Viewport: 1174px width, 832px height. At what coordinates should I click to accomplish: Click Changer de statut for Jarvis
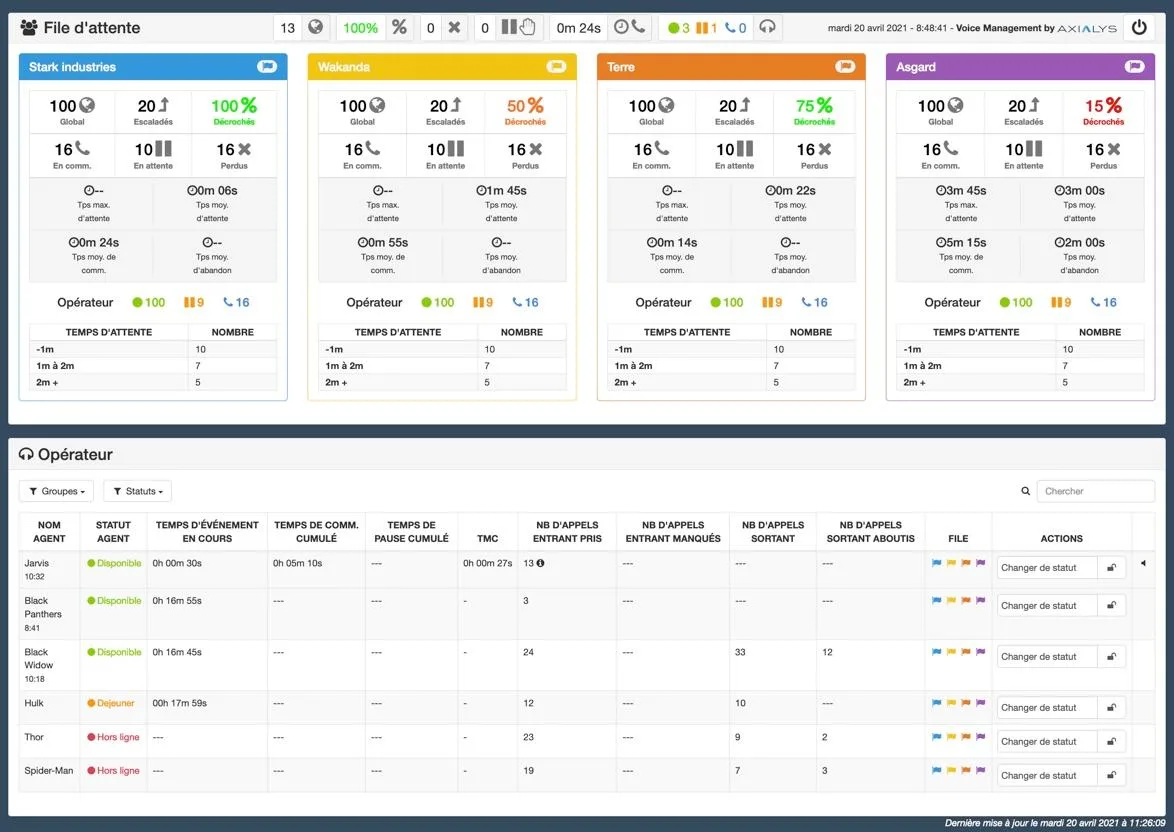(x=1047, y=568)
